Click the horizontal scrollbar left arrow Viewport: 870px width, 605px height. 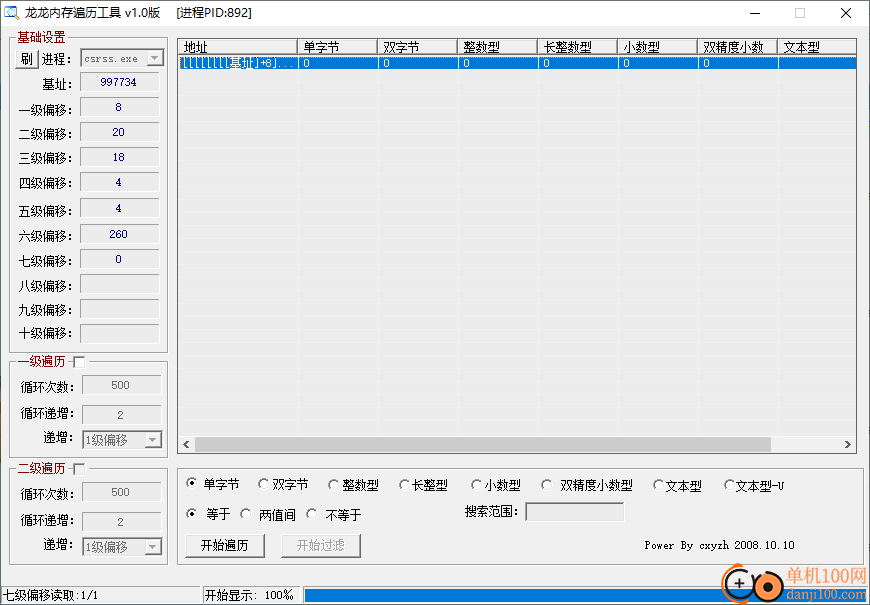(x=186, y=445)
